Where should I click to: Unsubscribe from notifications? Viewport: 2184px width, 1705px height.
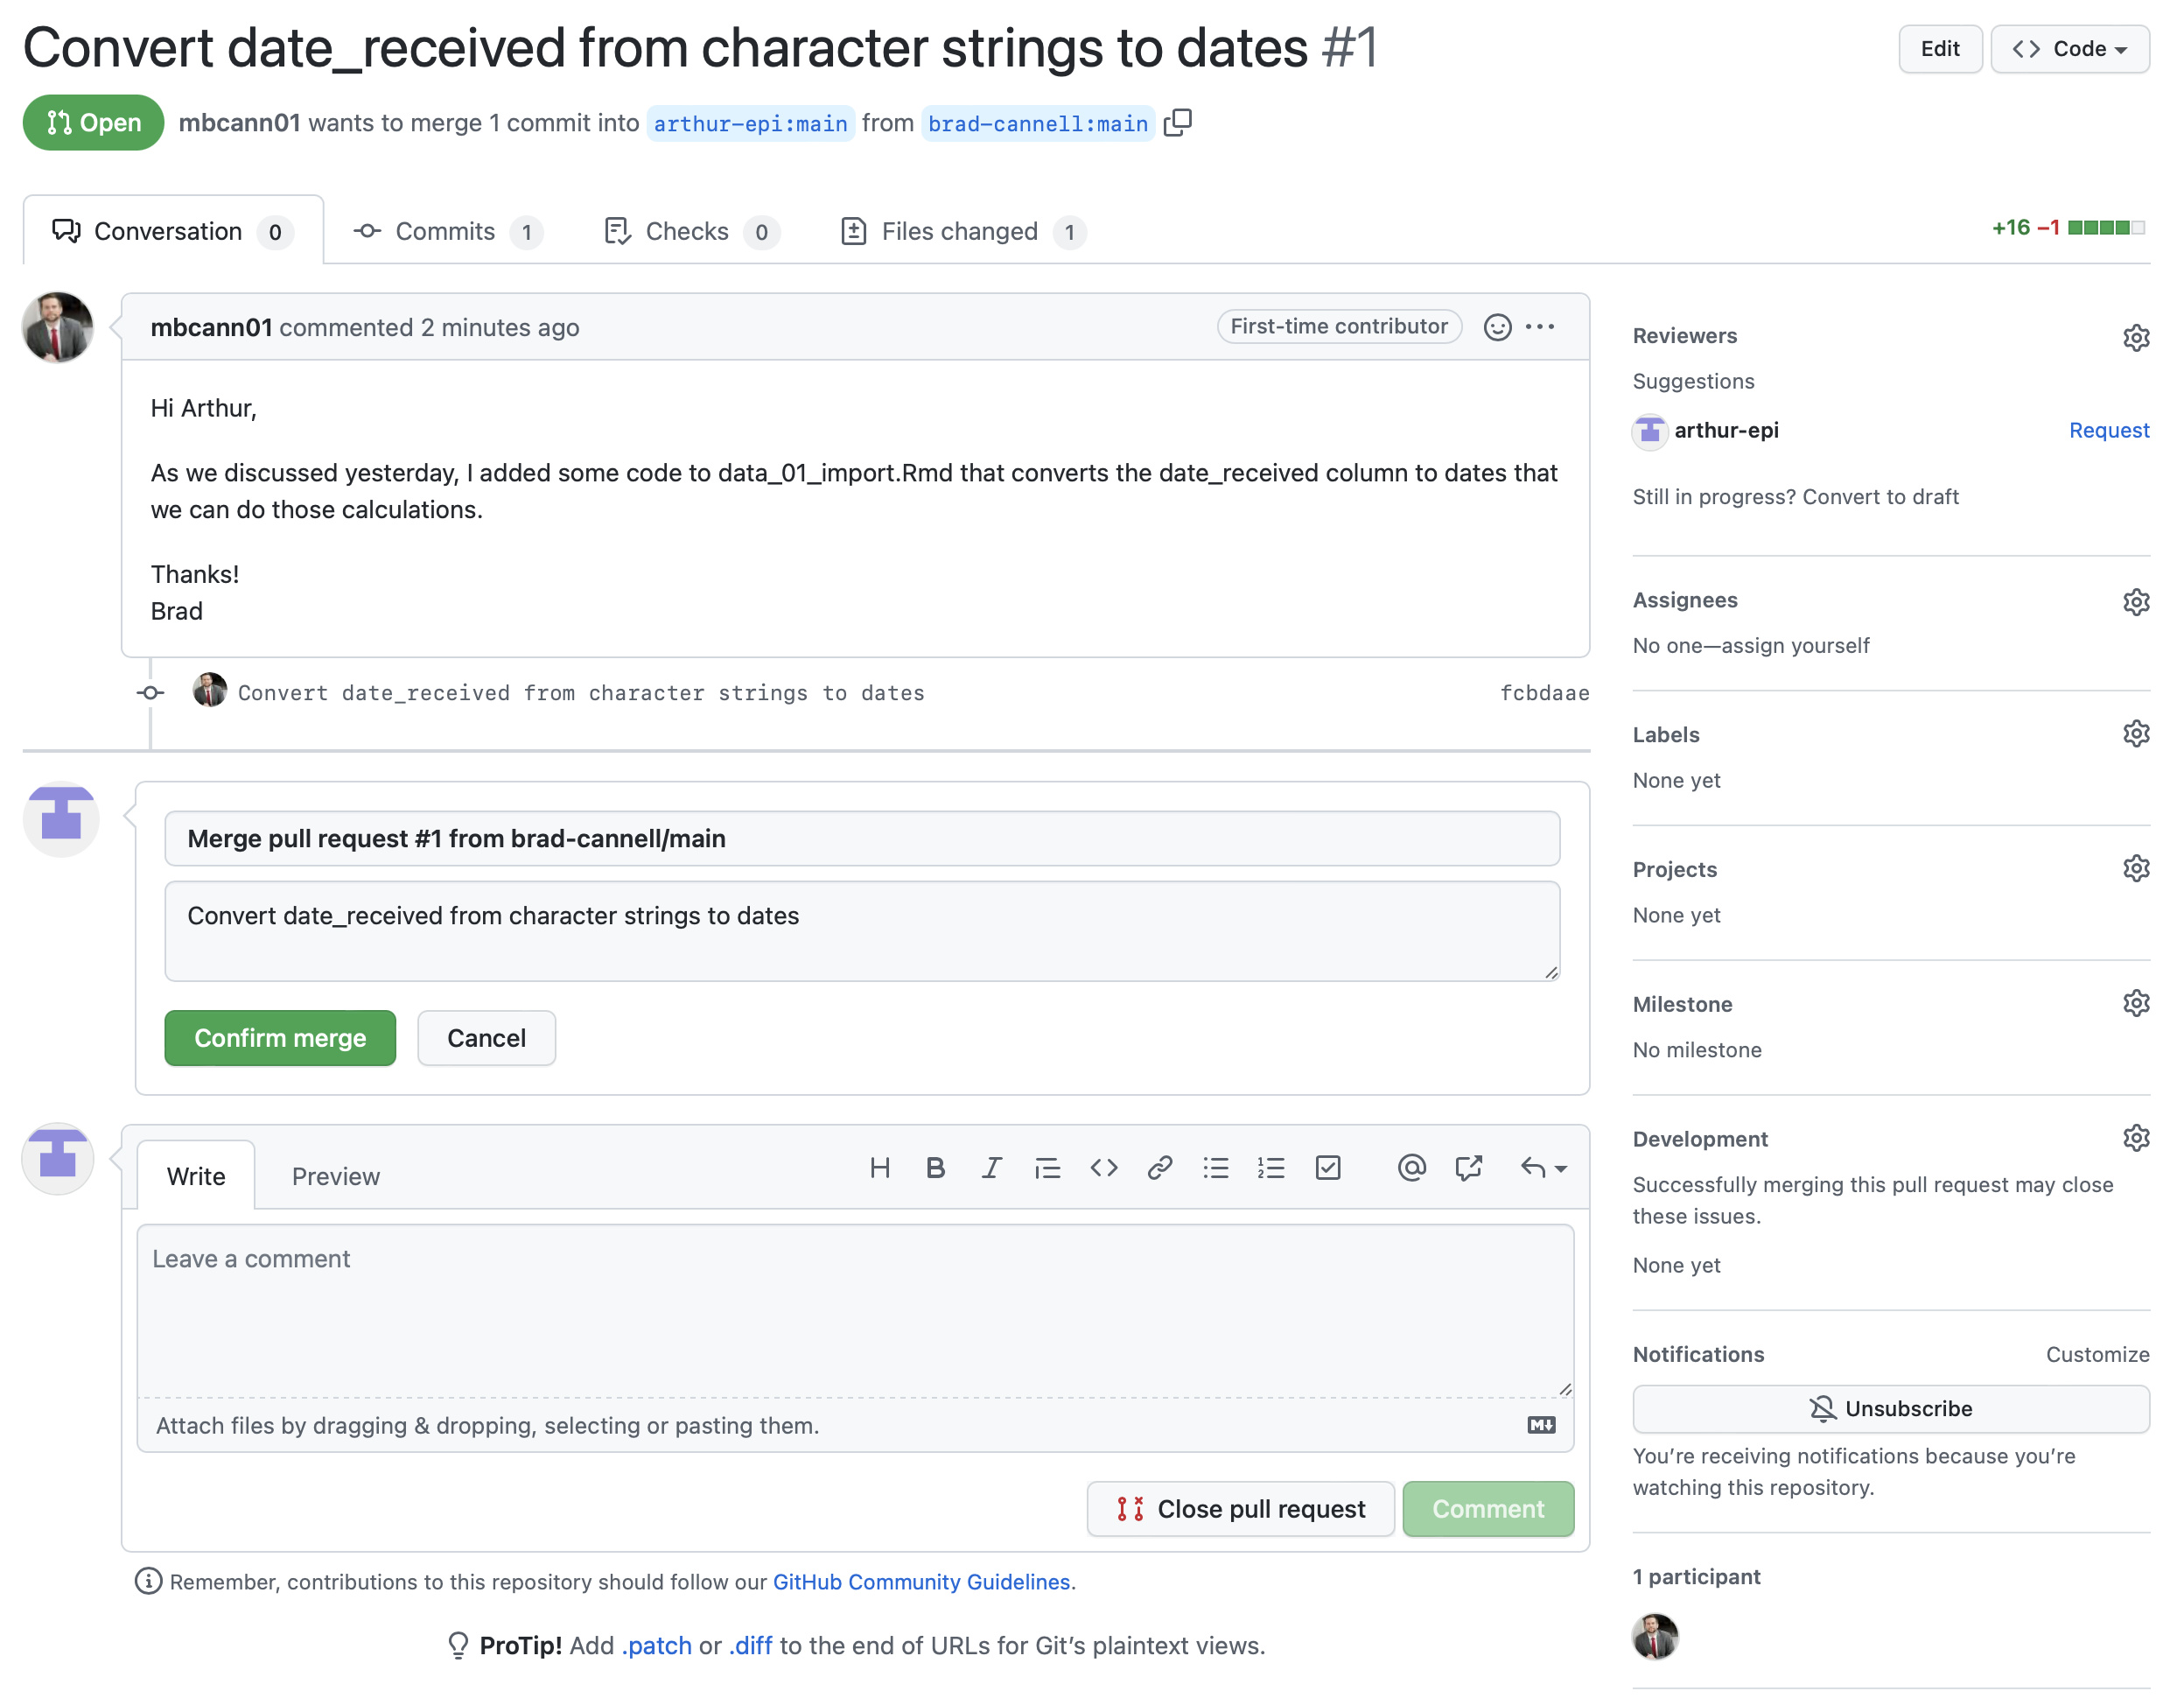click(x=1891, y=1409)
